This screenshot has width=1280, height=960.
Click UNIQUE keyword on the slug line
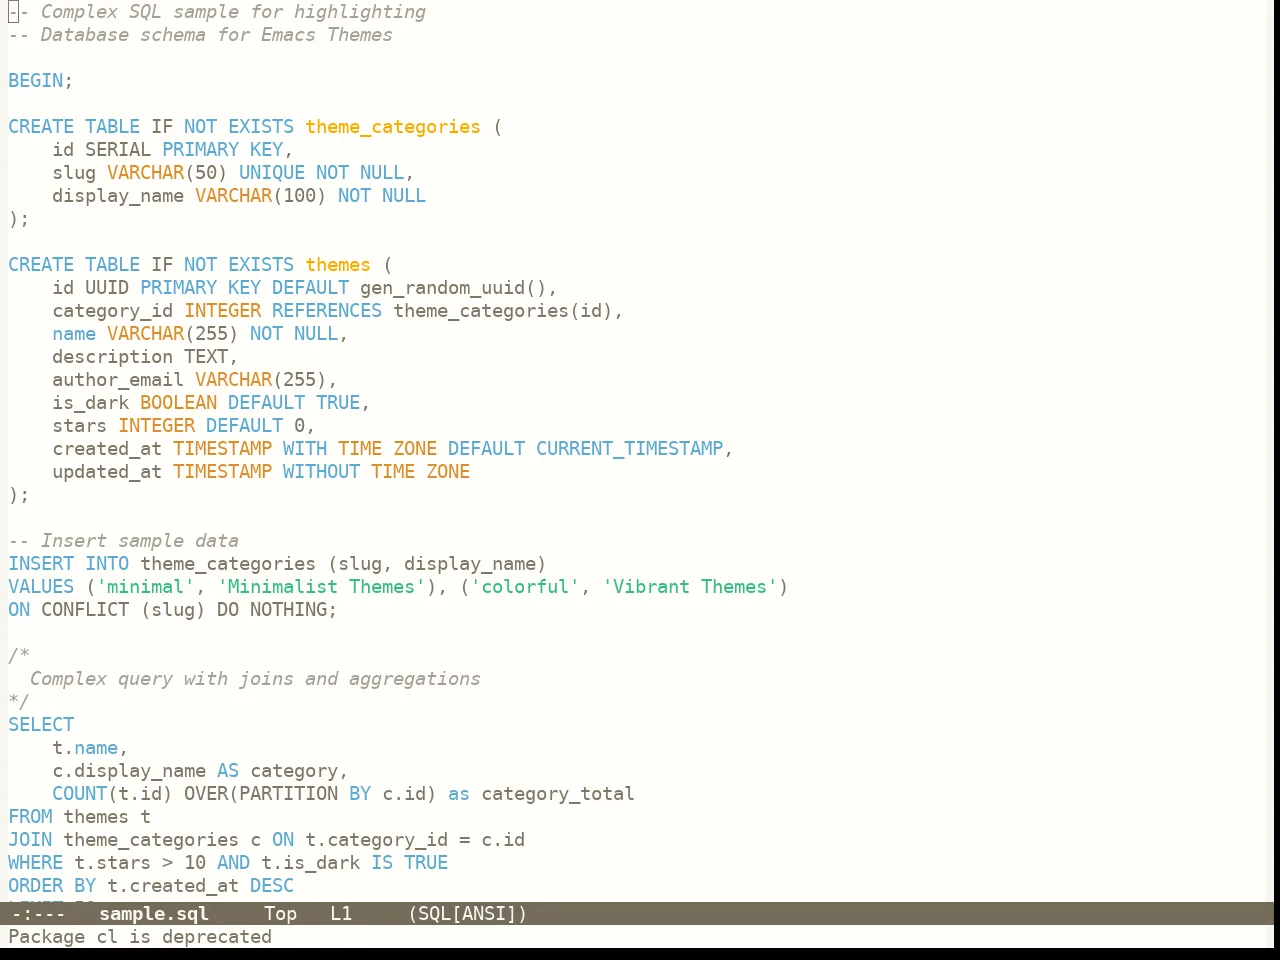coord(272,173)
